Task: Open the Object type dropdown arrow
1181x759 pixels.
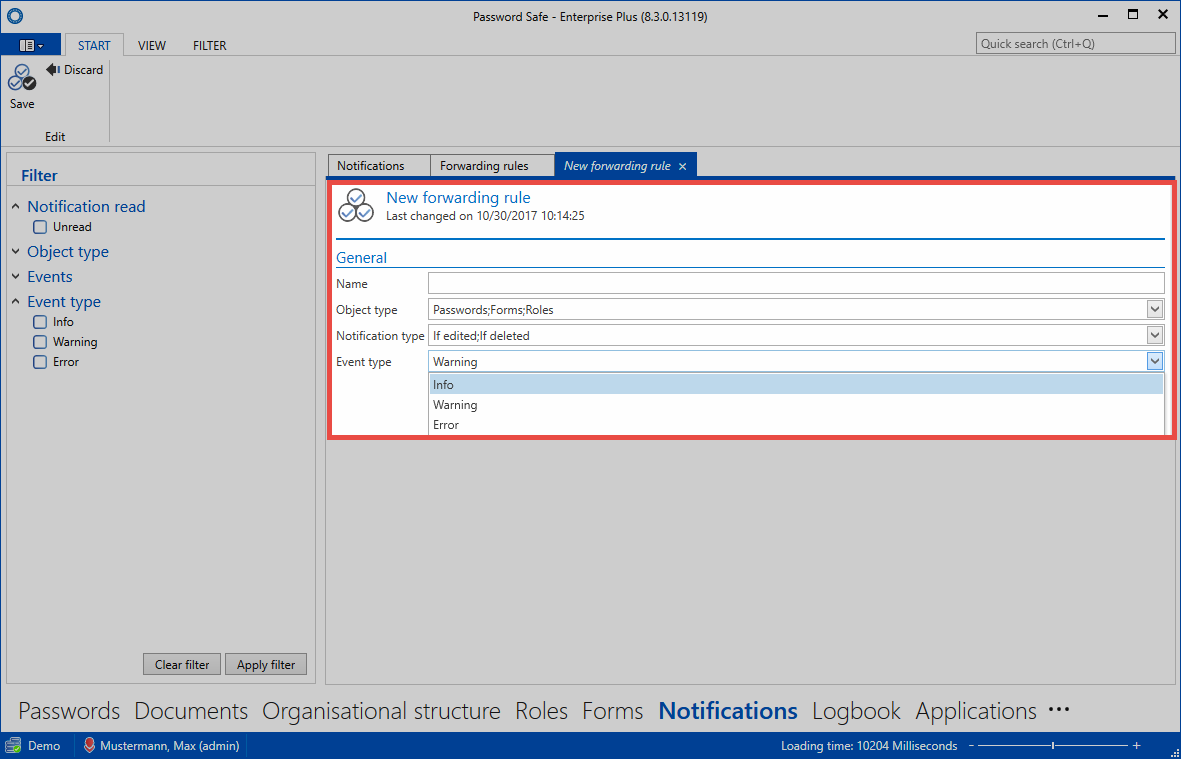Action: [1155, 309]
